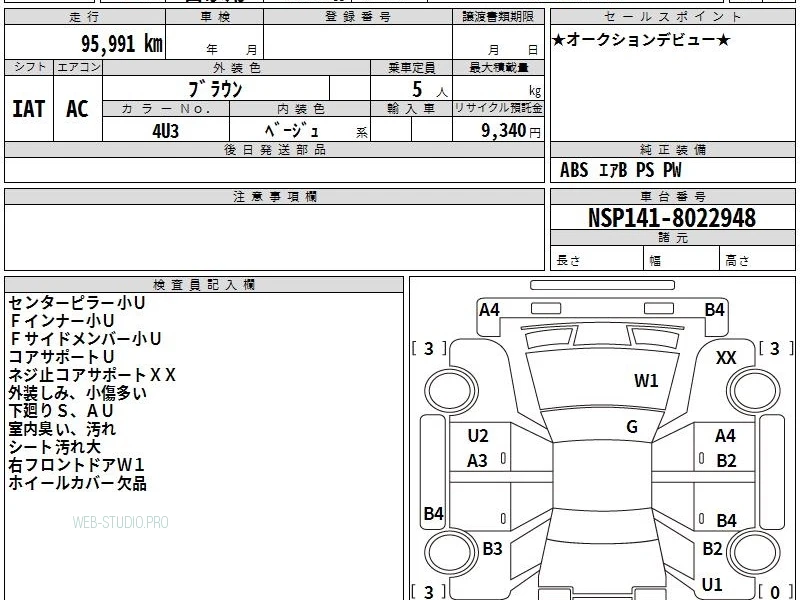Click the 車検 header cell

215,17
